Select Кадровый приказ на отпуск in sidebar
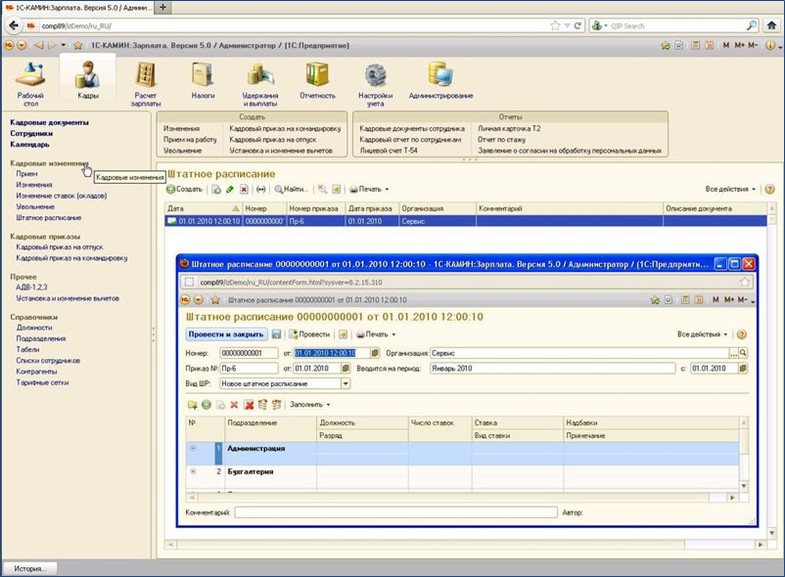 [62, 246]
